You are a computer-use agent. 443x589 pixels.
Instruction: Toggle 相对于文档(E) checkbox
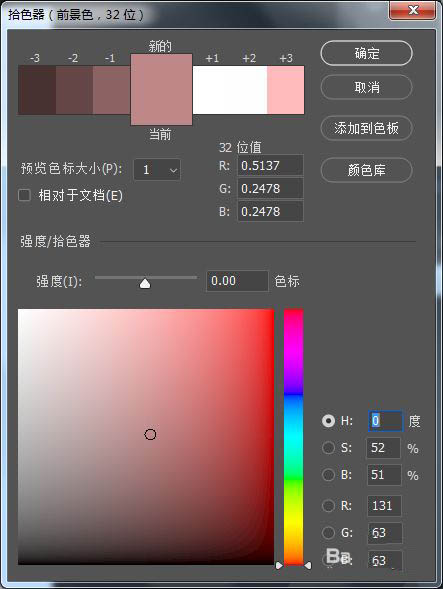[x=24, y=195]
